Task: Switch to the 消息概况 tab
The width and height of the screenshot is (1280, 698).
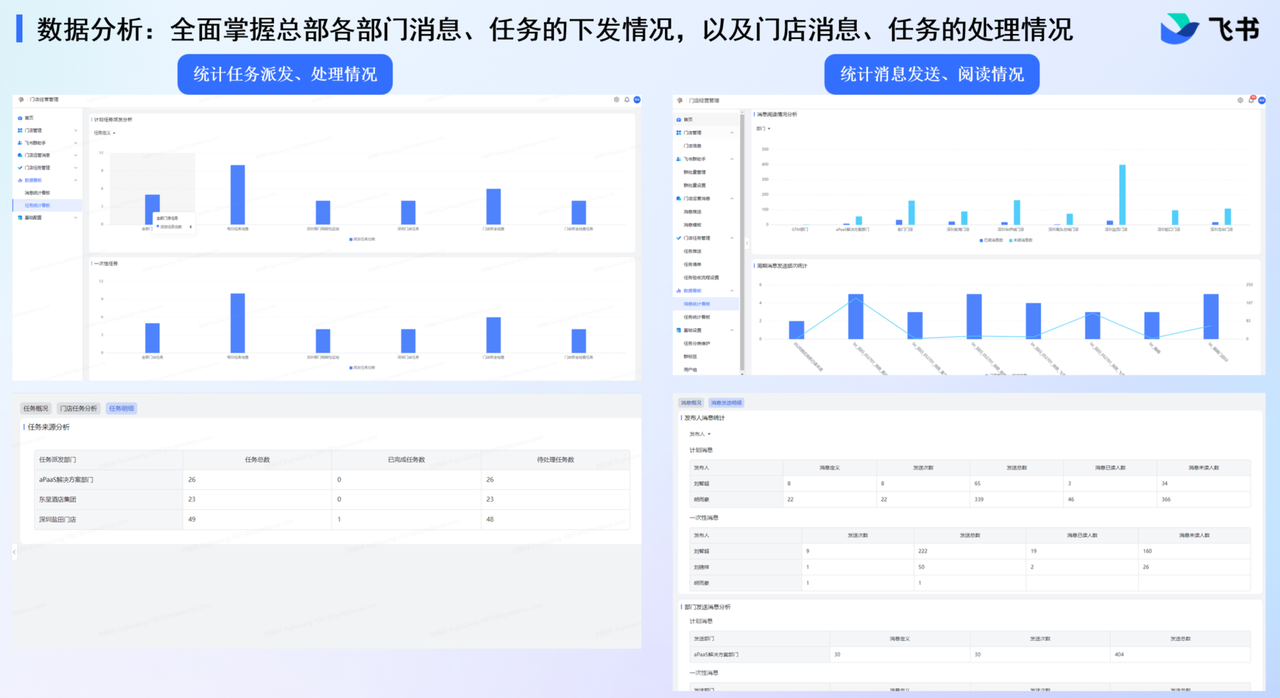Action: pos(691,403)
